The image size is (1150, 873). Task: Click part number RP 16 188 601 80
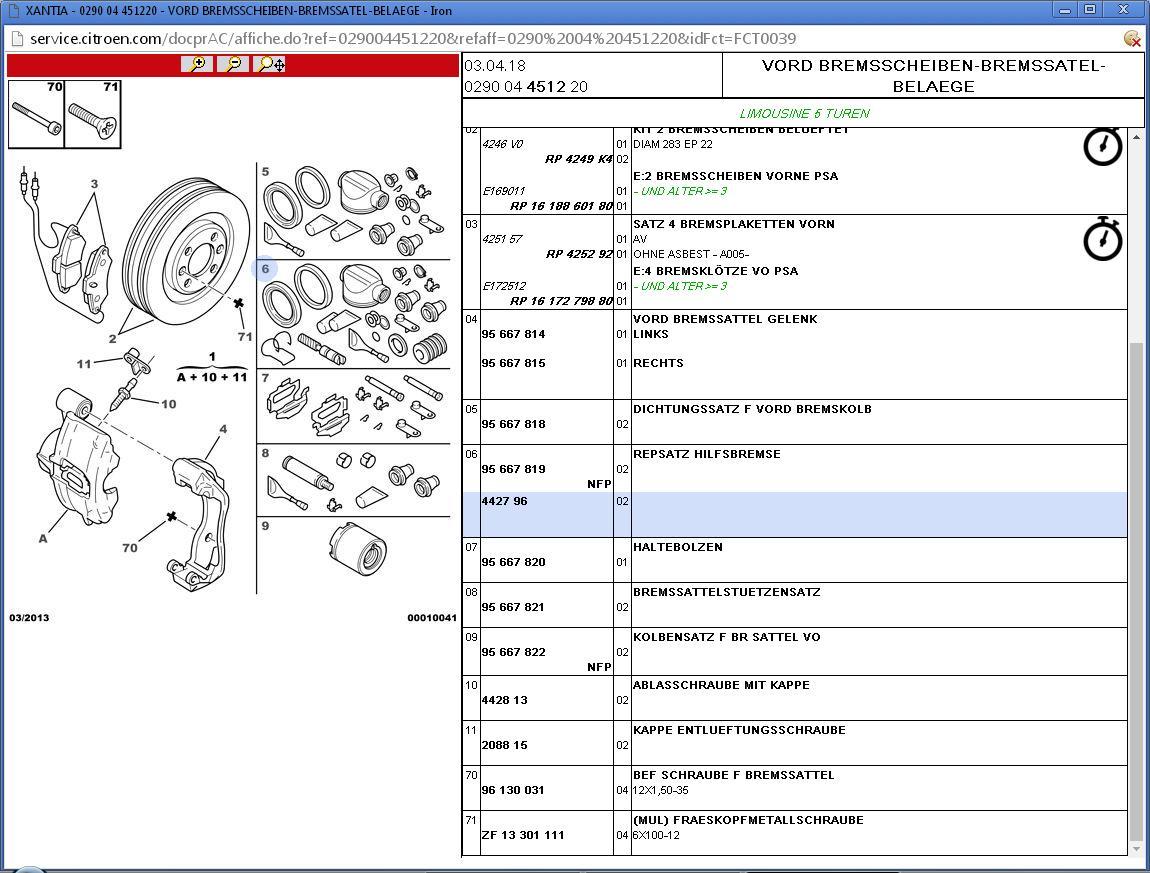[x=561, y=206]
